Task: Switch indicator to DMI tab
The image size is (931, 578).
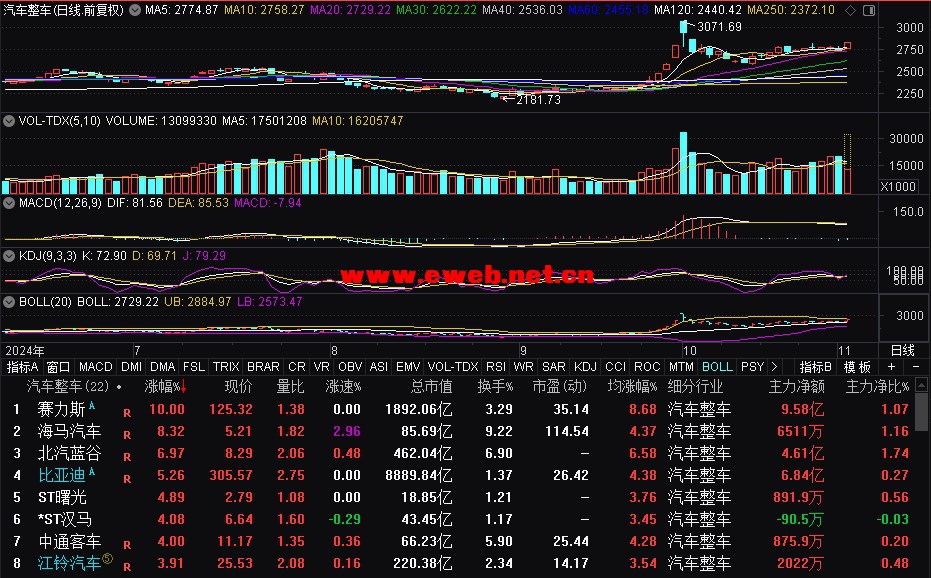Action: 131,367
